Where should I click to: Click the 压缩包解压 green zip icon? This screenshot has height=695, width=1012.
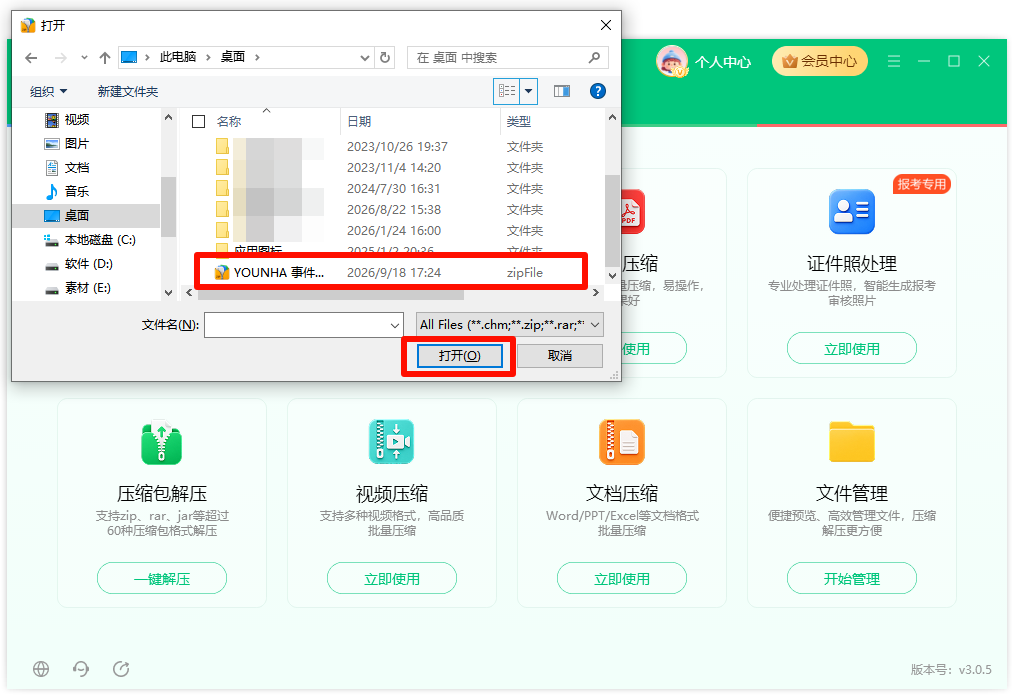click(x=161, y=442)
